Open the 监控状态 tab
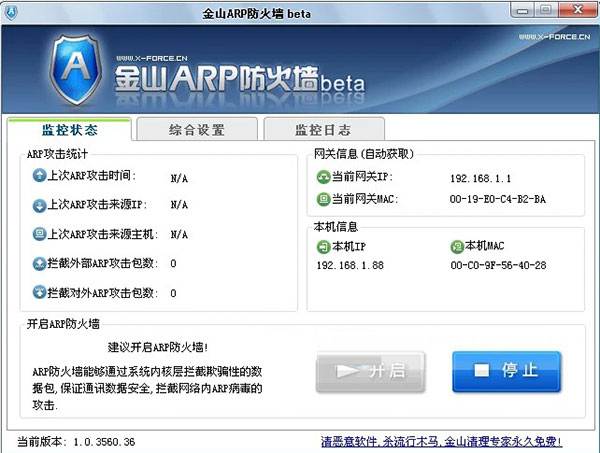600x453 pixels. 69,130
